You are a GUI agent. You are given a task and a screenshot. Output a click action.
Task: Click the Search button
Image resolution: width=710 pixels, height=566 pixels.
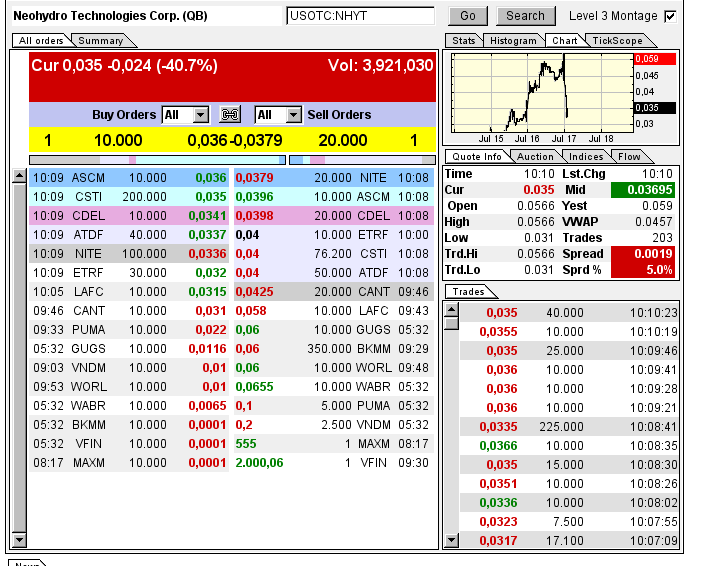(525, 16)
